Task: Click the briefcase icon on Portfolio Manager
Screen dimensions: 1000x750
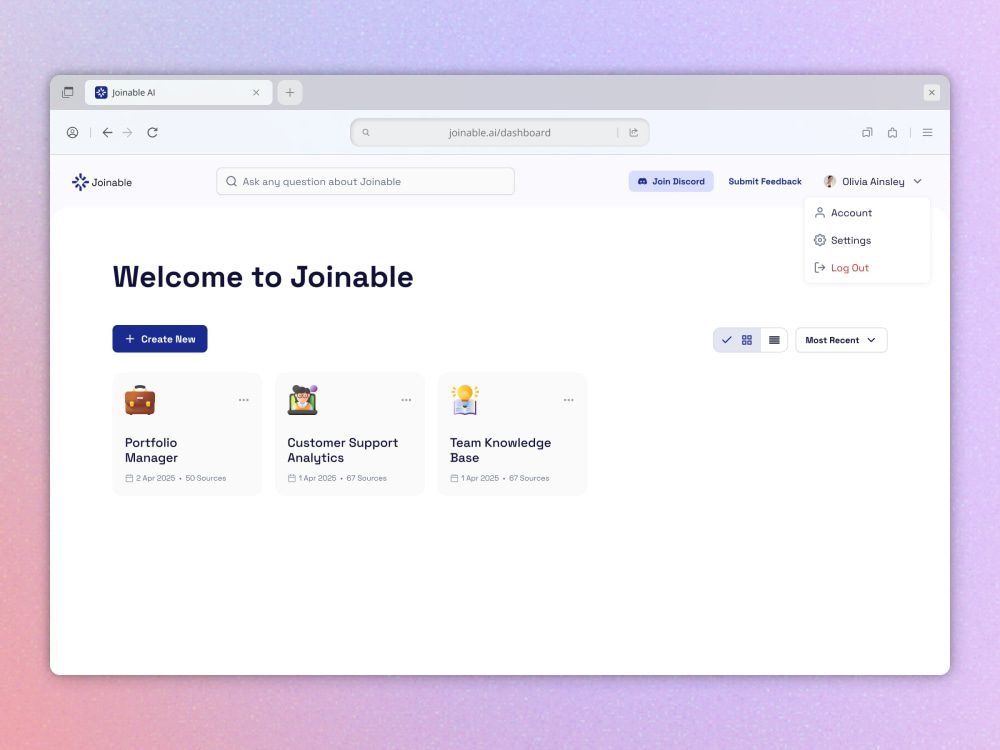Action: 140,400
